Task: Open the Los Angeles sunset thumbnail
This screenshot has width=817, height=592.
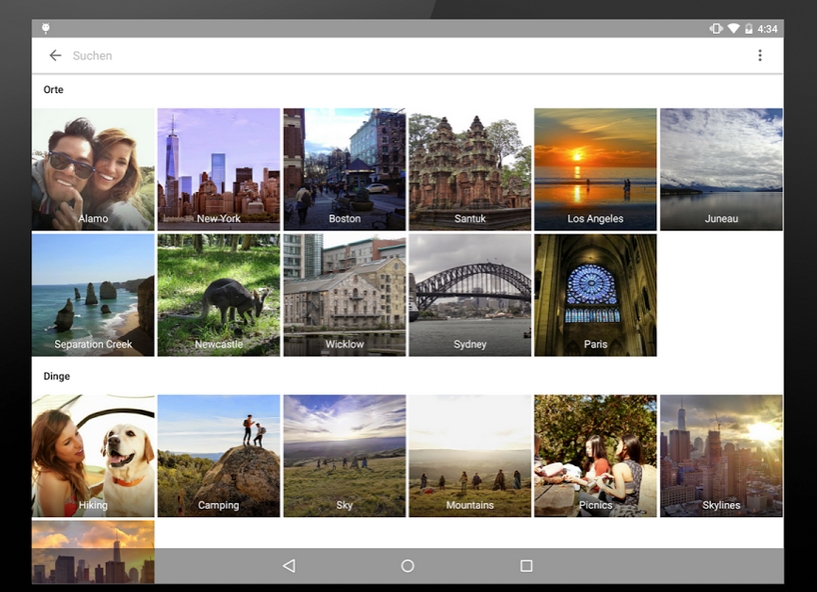Action: point(595,169)
